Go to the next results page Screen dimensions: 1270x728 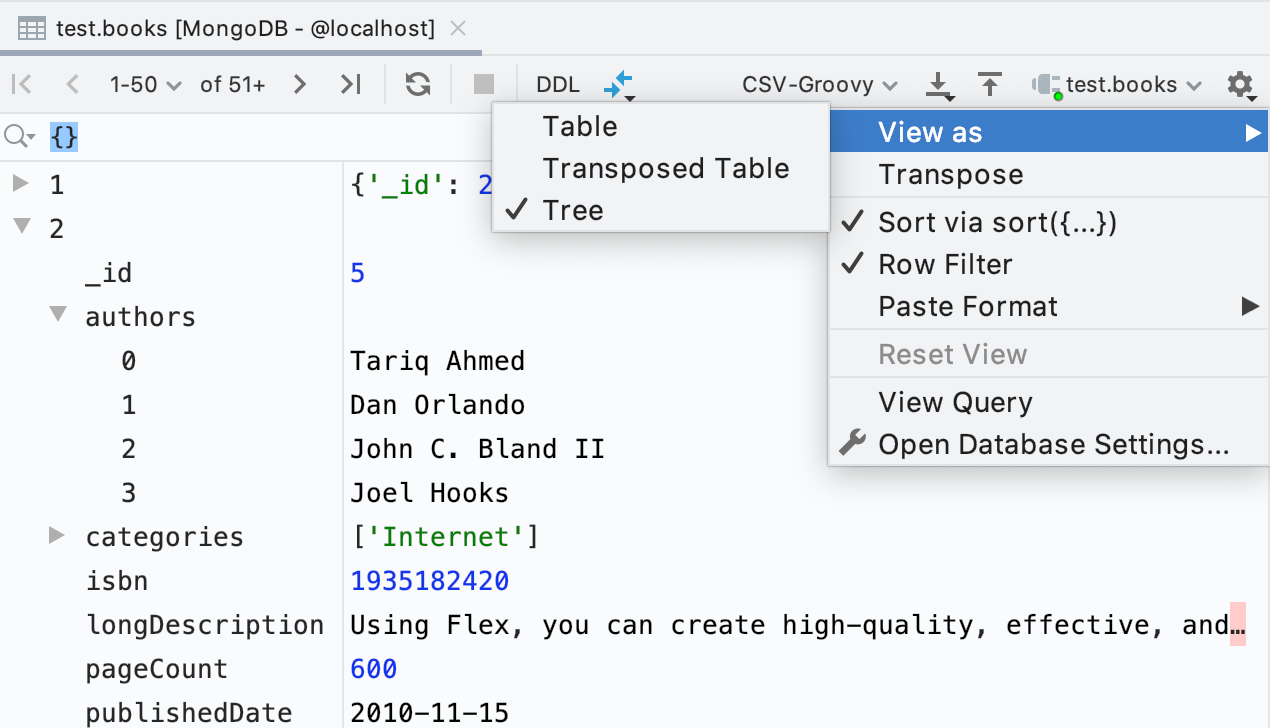[299, 85]
